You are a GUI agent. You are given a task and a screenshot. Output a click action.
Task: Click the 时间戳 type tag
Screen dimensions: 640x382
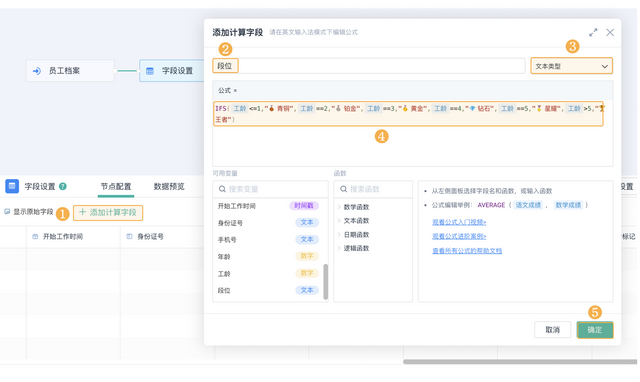click(x=304, y=206)
